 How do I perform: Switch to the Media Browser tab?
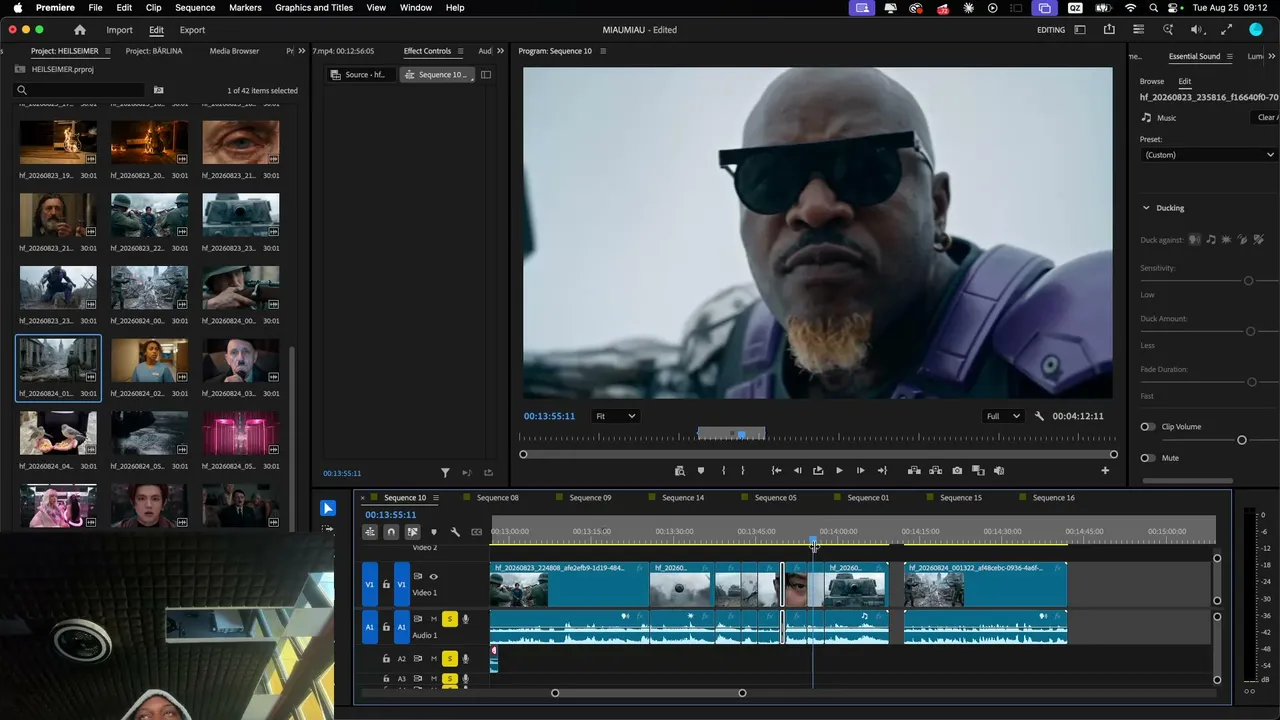click(x=234, y=51)
